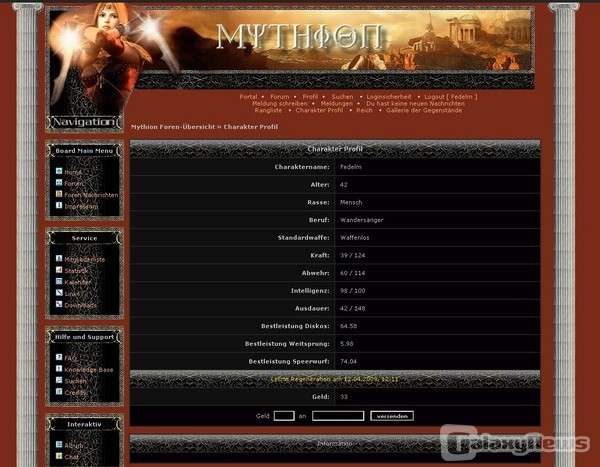Click the Forum icon in Board Main Menu
The image size is (600, 467).
click(x=59, y=183)
